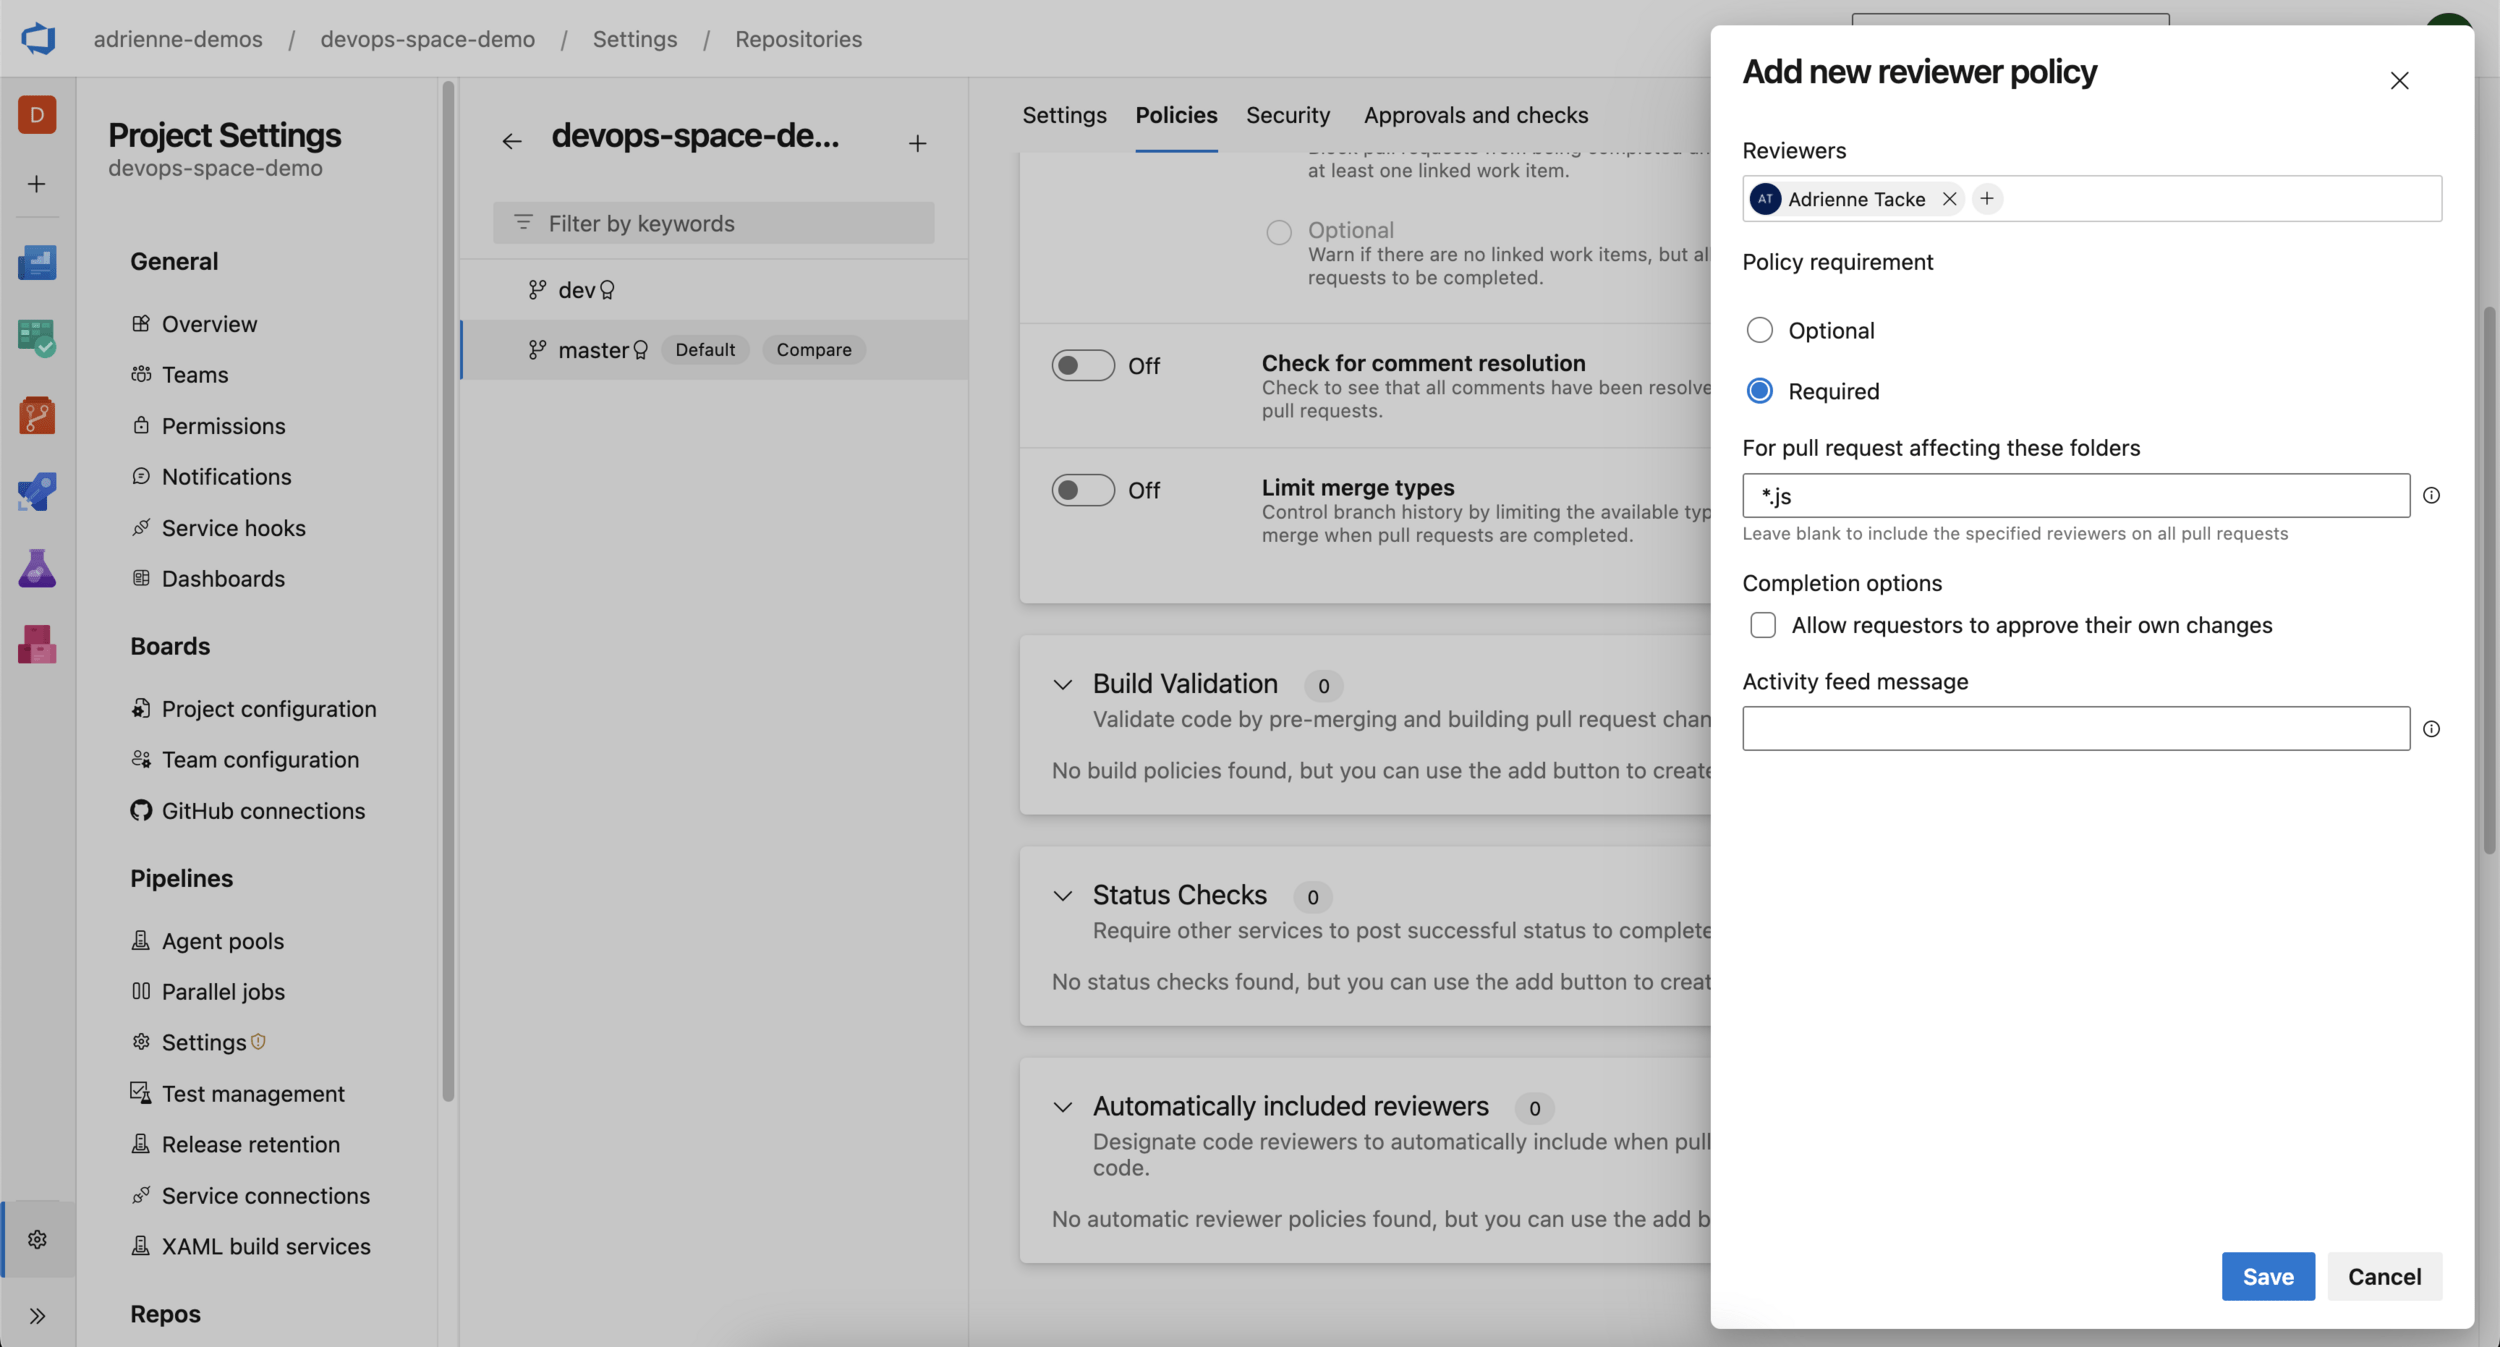
Task: Click the folder path info icon
Action: point(2431,496)
